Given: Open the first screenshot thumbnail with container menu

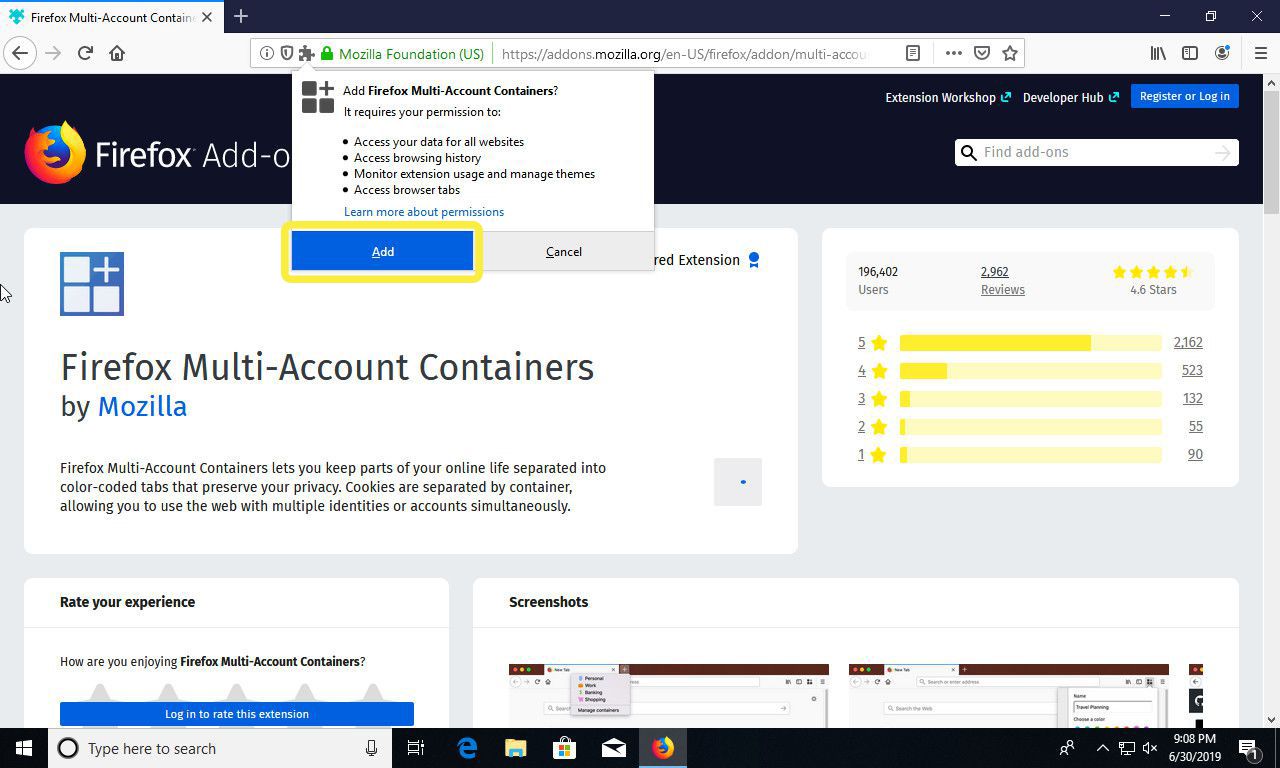Looking at the screenshot, I should [x=669, y=695].
